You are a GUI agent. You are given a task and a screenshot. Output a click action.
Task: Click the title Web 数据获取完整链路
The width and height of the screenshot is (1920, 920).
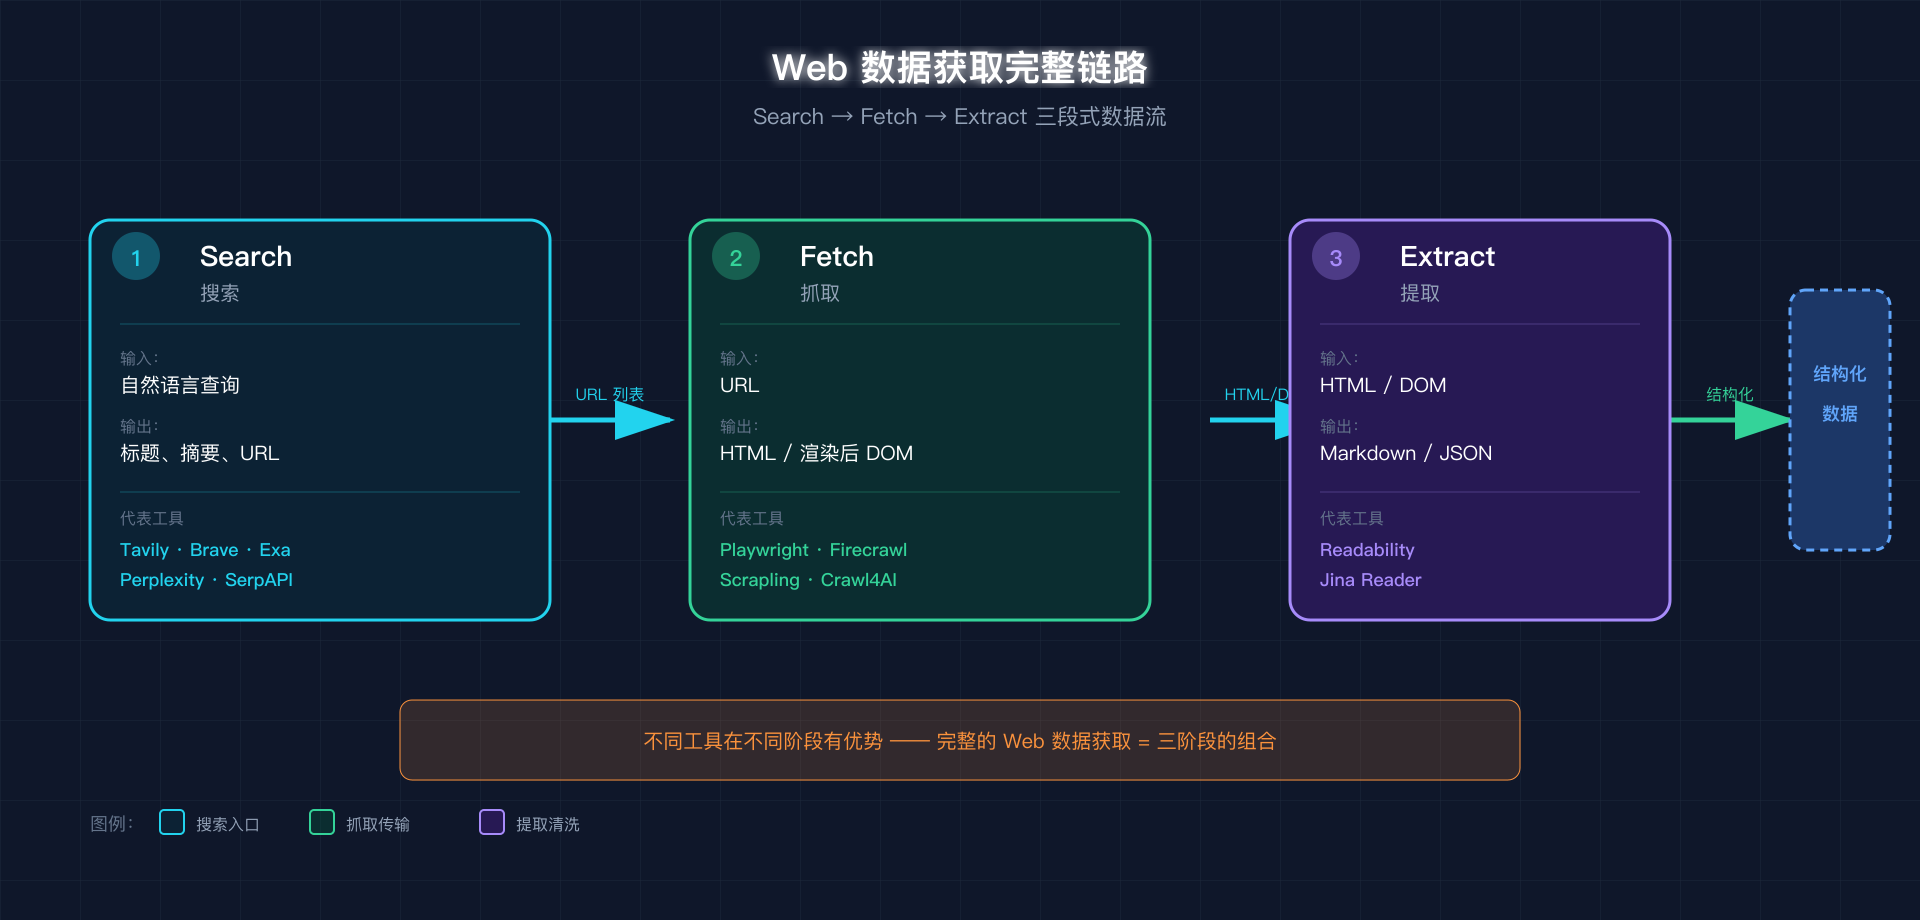tap(960, 68)
